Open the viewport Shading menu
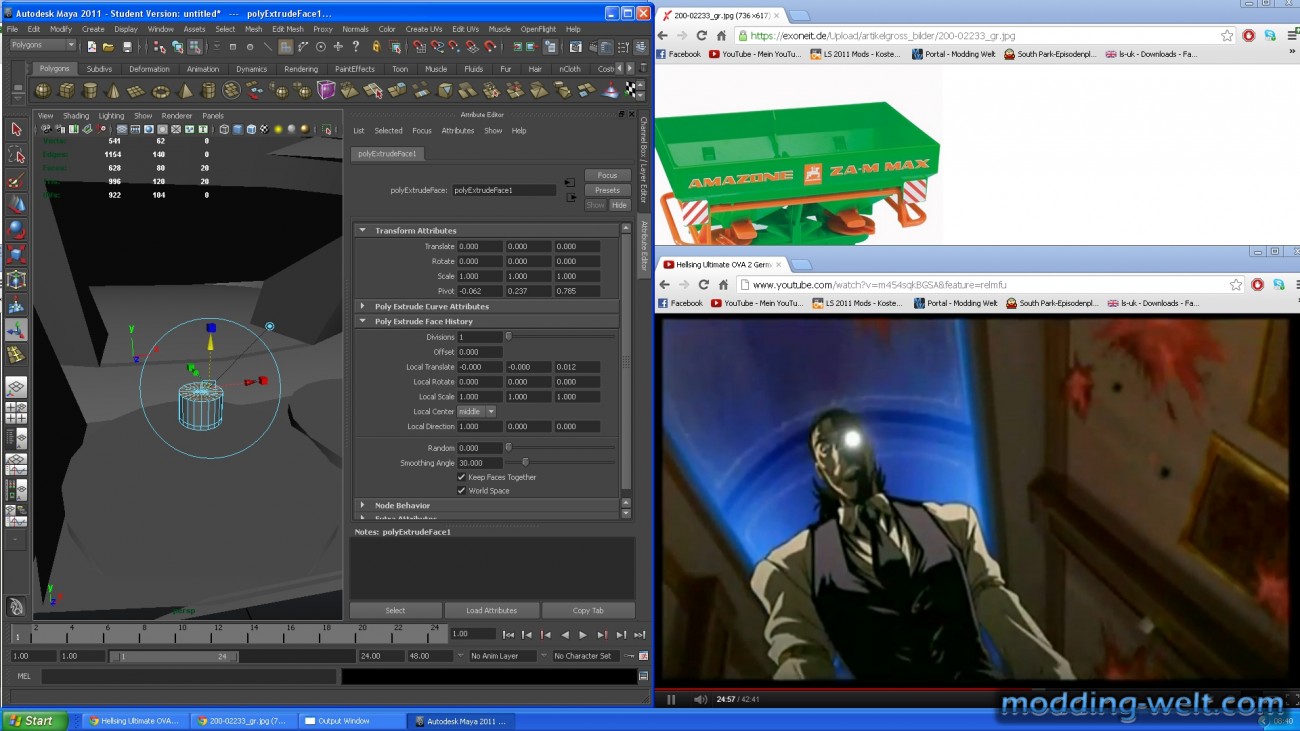Image resolution: width=1300 pixels, height=731 pixels. pyautogui.click(x=76, y=116)
